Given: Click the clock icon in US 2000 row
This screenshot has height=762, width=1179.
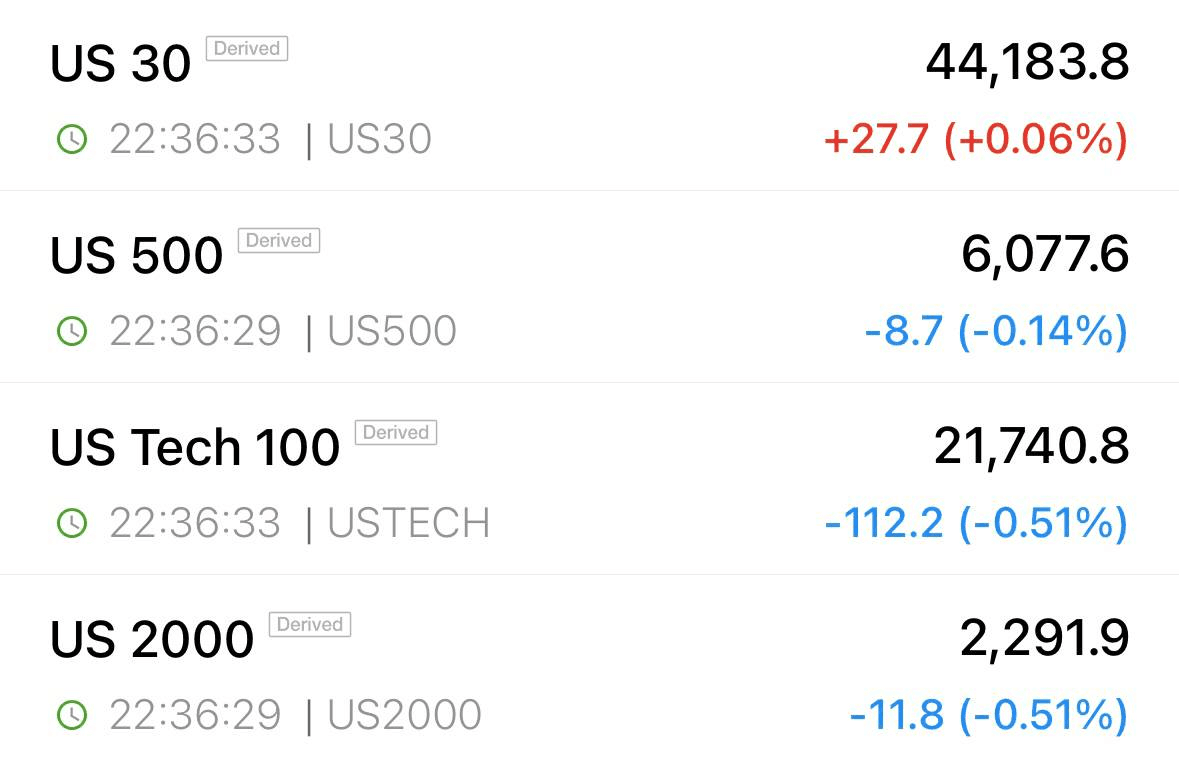Looking at the screenshot, I should [x=72, y=715].
